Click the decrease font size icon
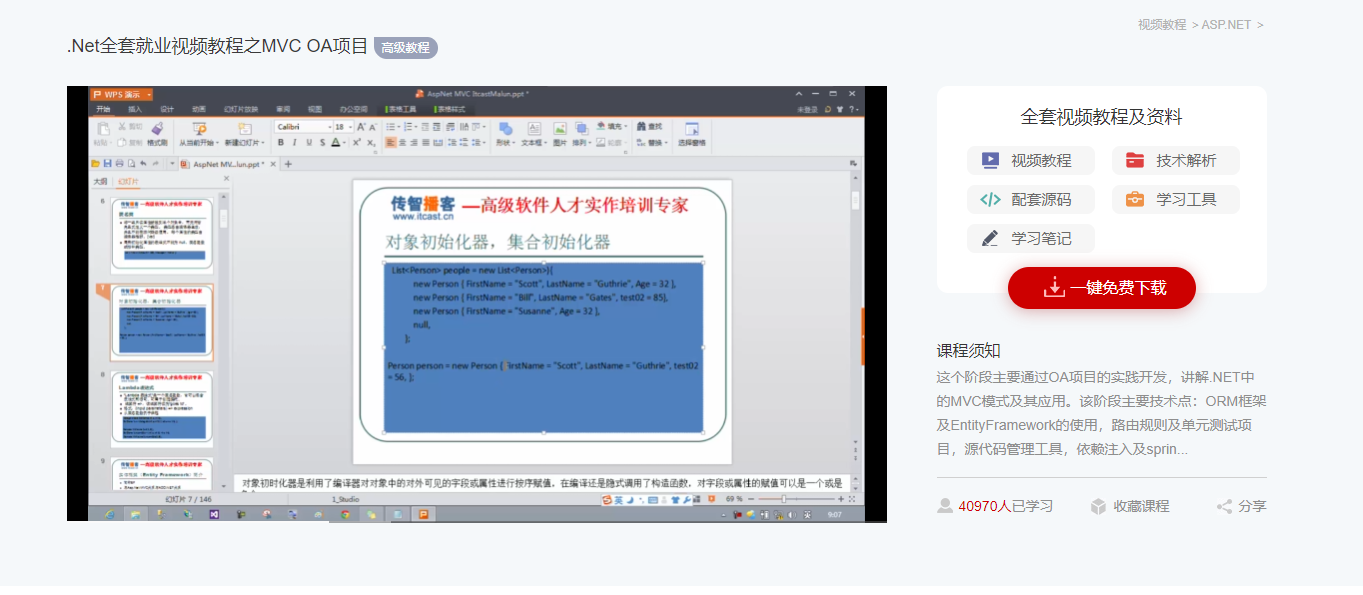 pyautogui.click(x=373, y=127)
